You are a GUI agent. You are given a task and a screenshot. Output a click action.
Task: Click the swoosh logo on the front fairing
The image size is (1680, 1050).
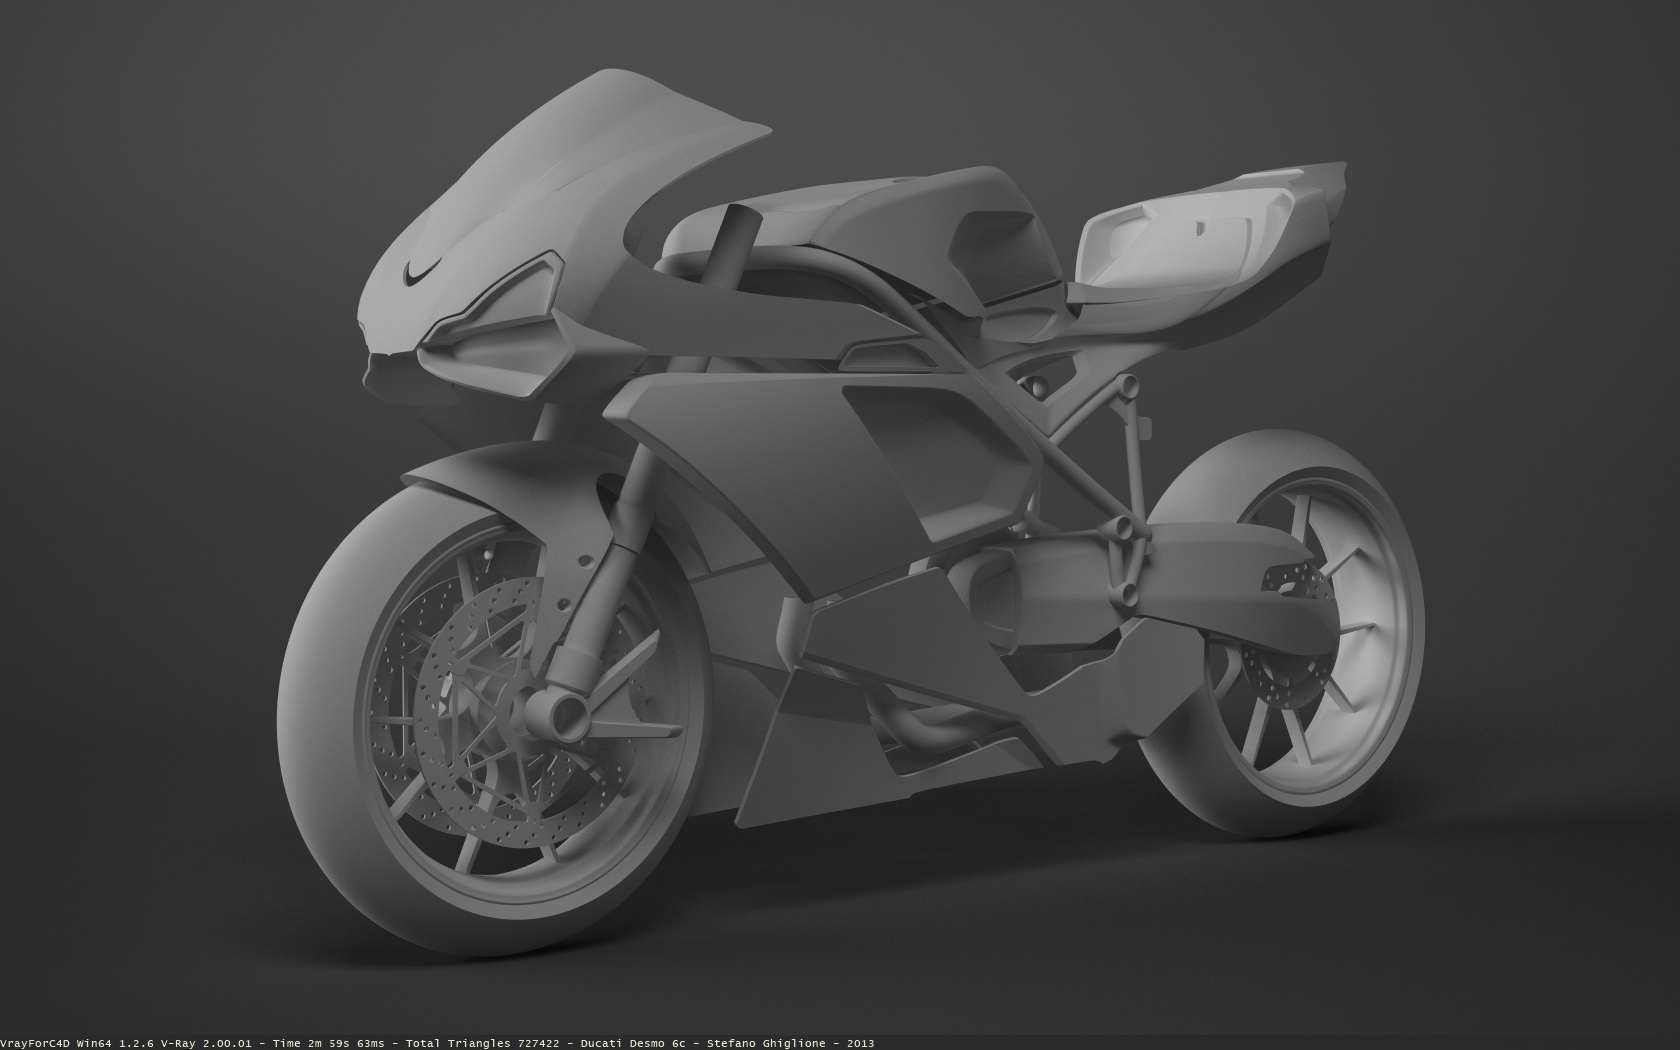[x=422, y=270]
